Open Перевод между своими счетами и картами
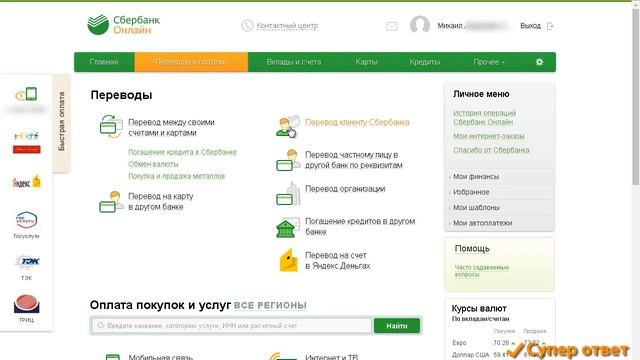 171,128
